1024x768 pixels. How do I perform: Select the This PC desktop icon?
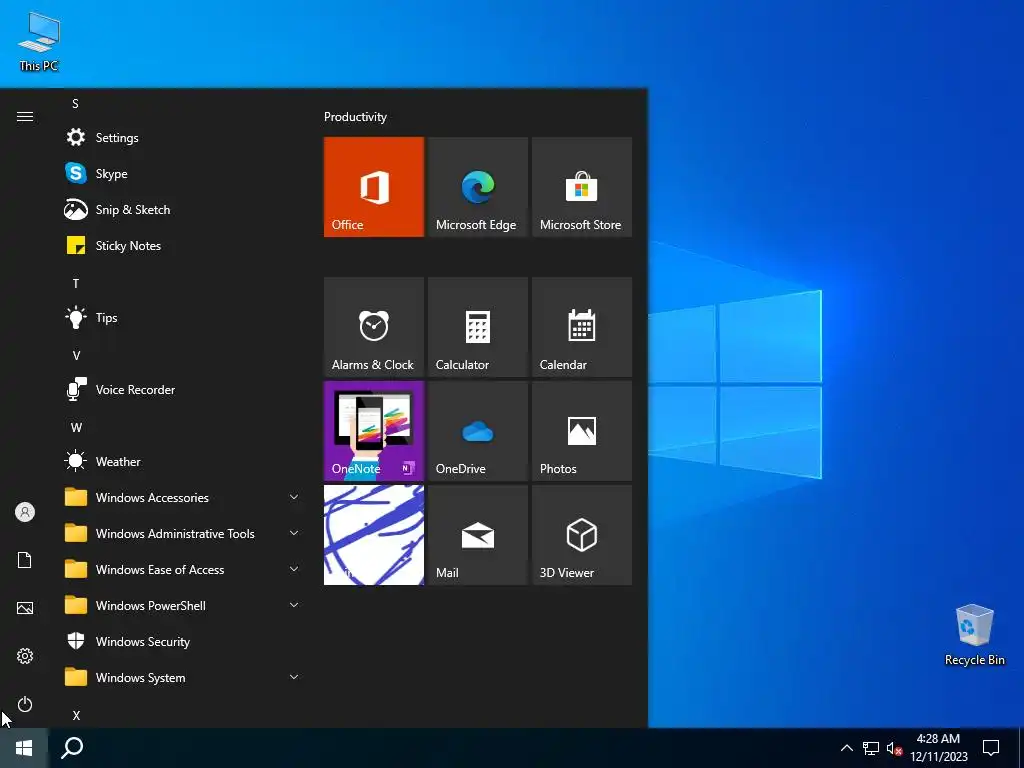39,42
